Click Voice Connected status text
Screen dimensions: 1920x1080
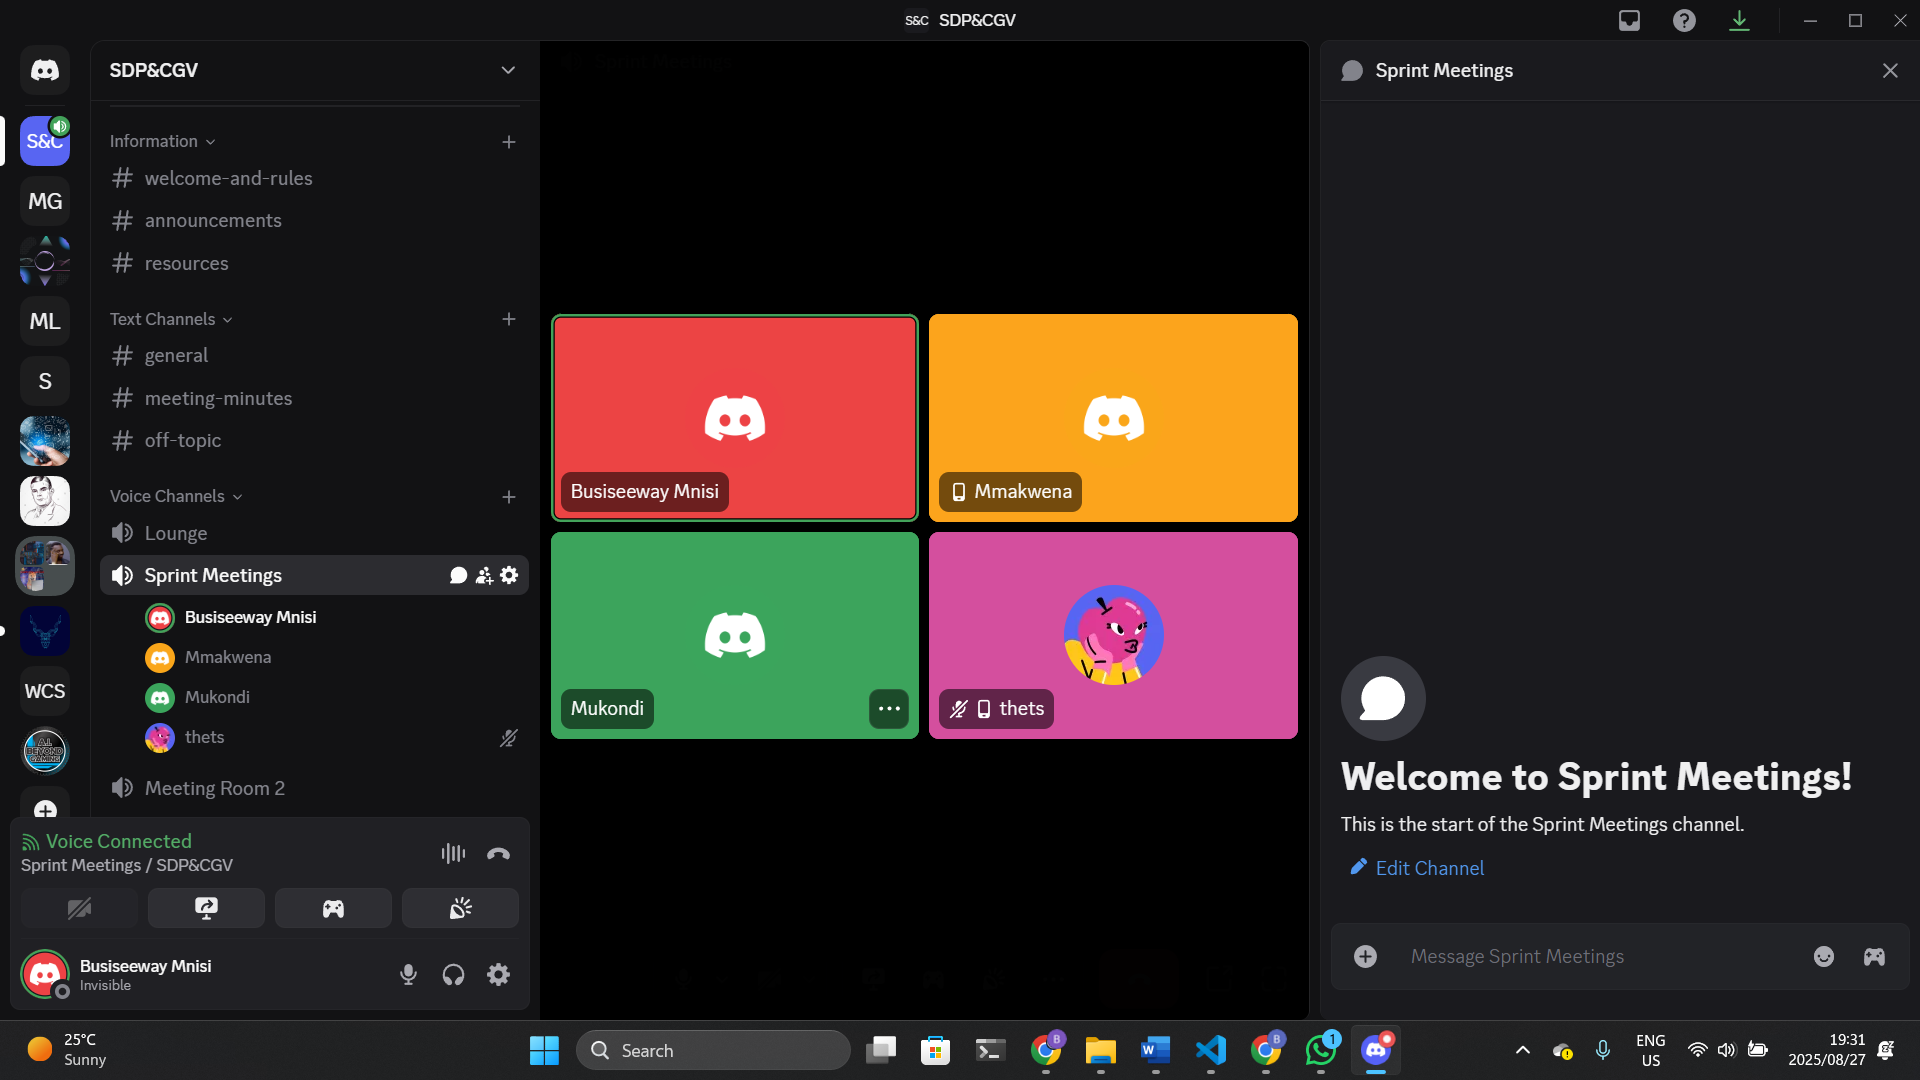118,841
